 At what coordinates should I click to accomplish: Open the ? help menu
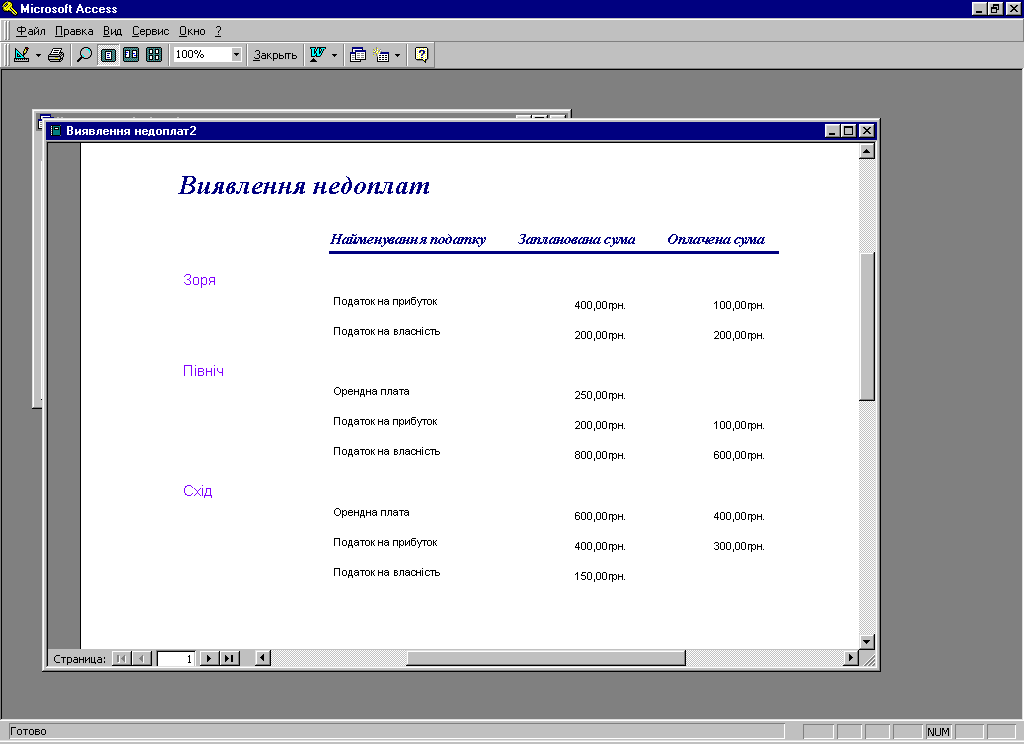pos(218,31)
